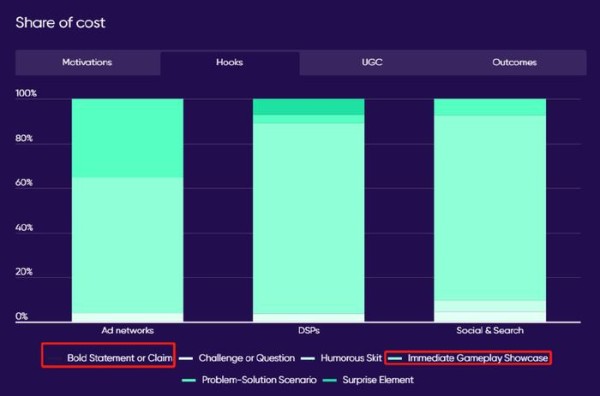Click the Challenge or Question color marker
Image resolution: width=600 pixels, height=396 pixels.
(186, 359)
